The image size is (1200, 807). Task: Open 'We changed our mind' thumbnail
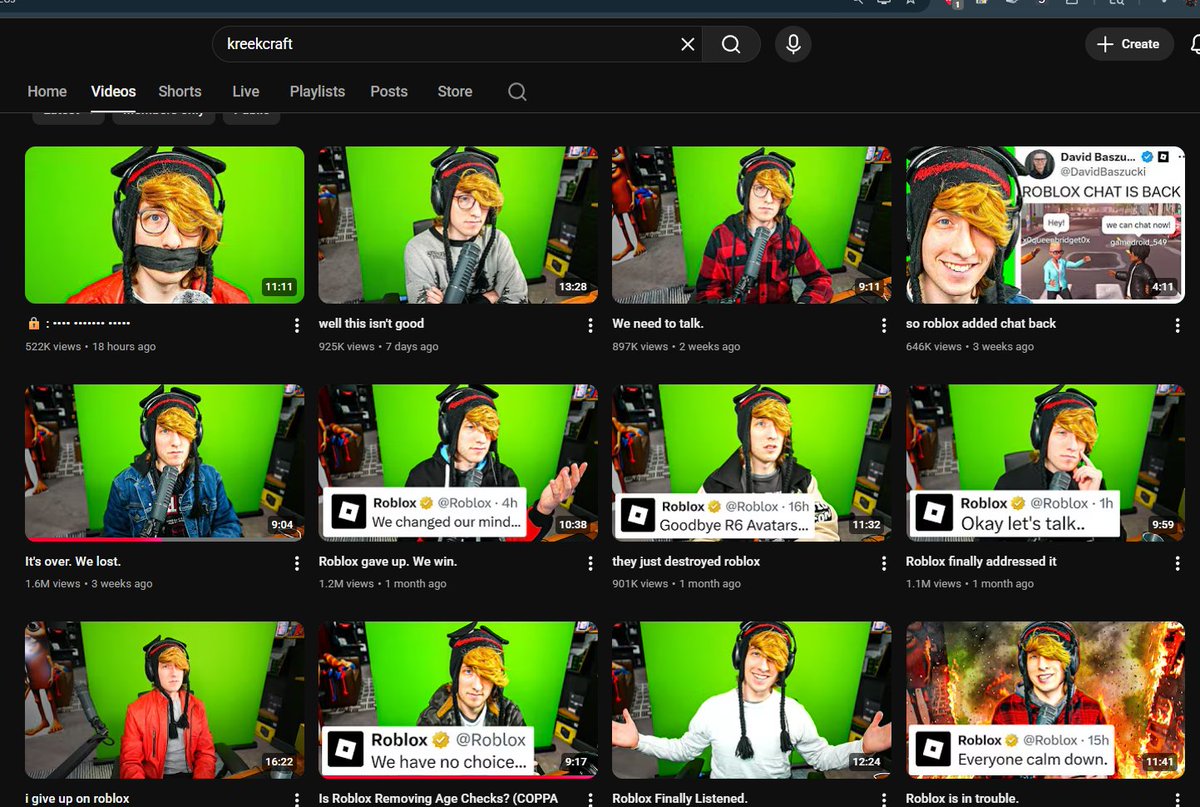(x=458, y=463)
